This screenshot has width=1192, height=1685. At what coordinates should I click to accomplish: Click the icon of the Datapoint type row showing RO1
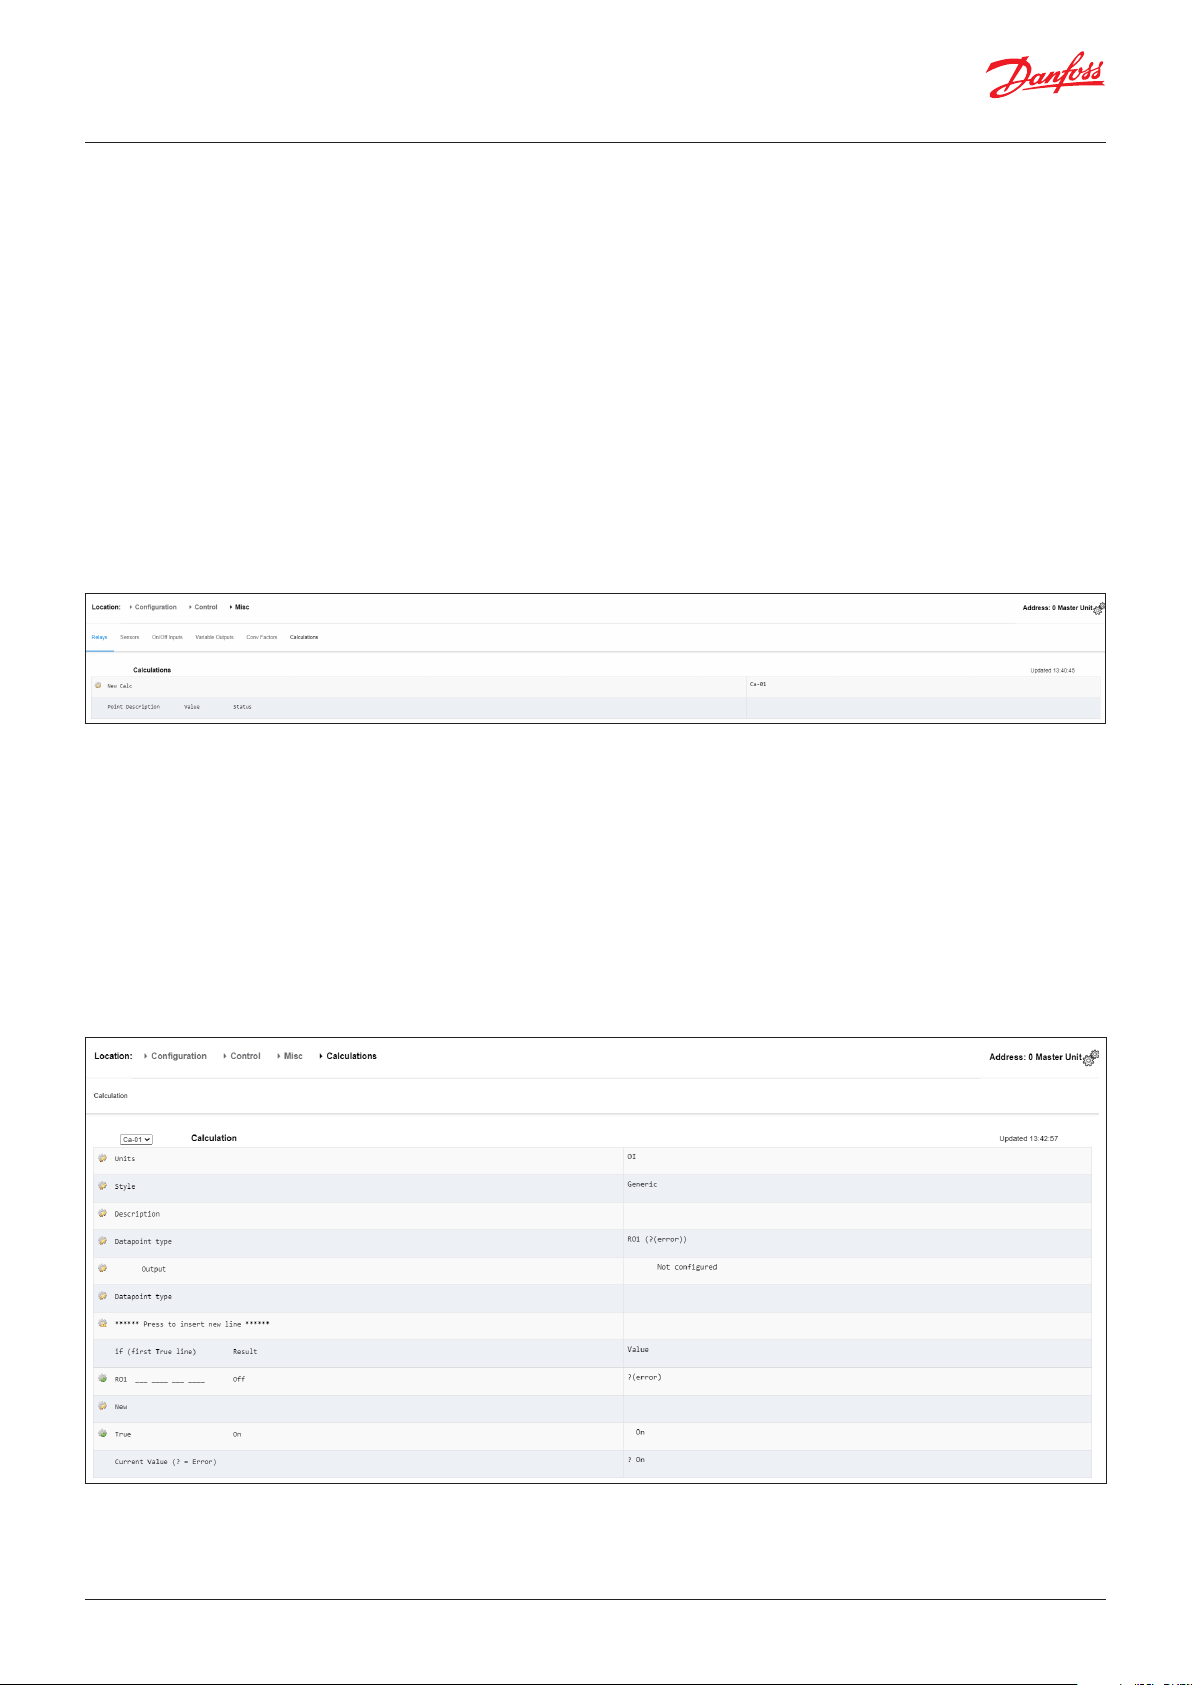point(102,1241)
